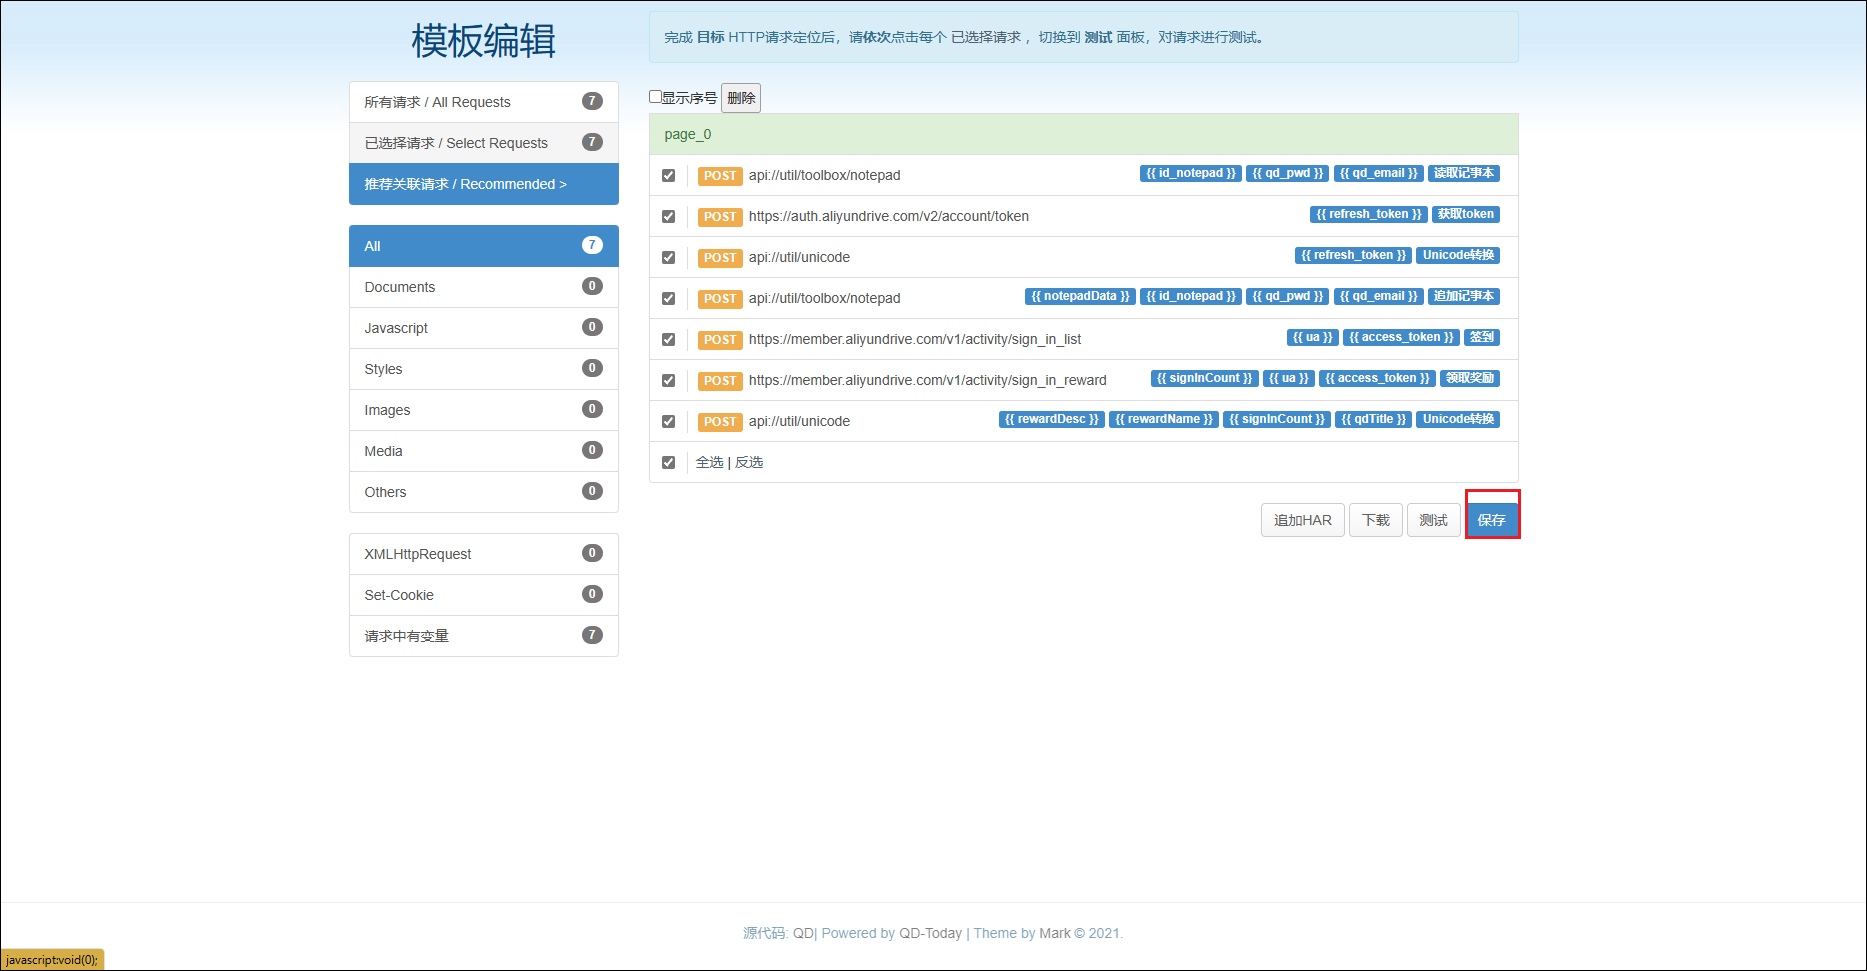
Task: Filter requests by Javascript
Action: tap(483, 328)
